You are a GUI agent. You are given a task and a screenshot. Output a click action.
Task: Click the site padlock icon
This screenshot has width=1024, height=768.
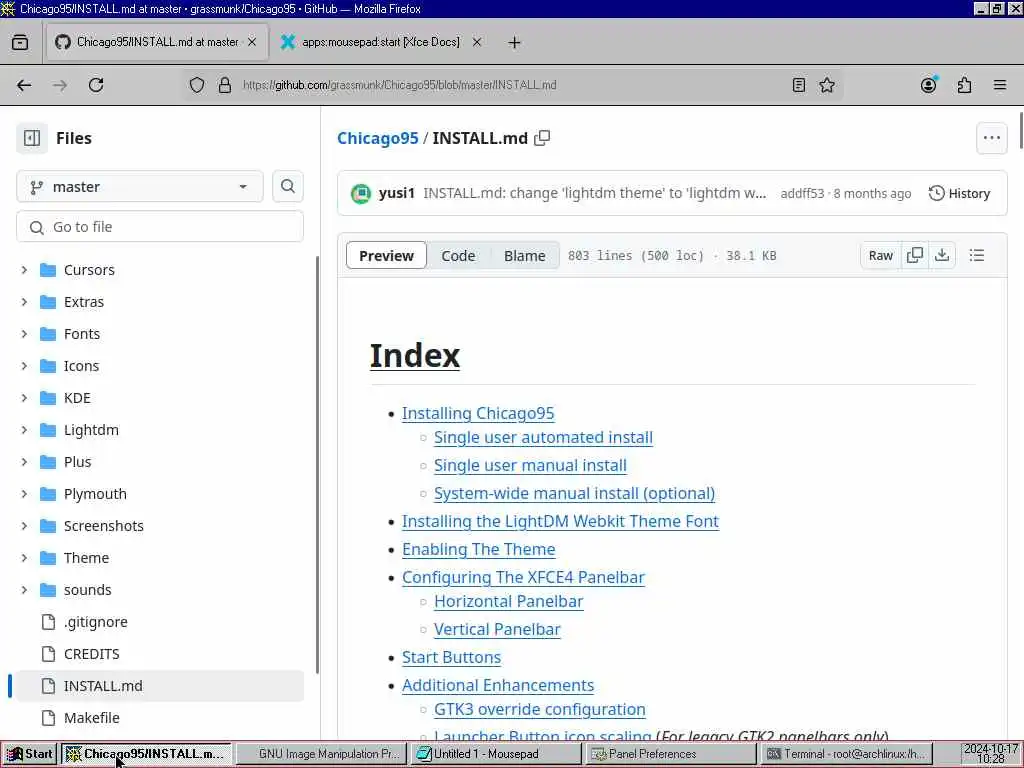click(x=225, y=85)
